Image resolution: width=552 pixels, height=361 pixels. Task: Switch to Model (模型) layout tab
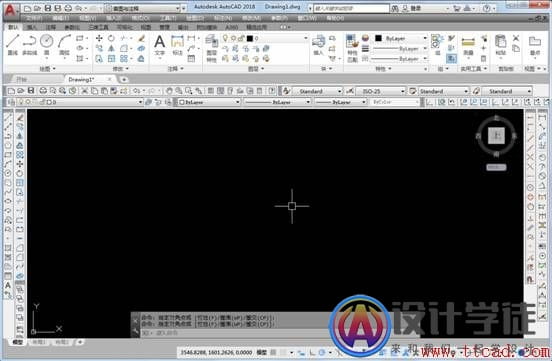click(x=17, y=342)
